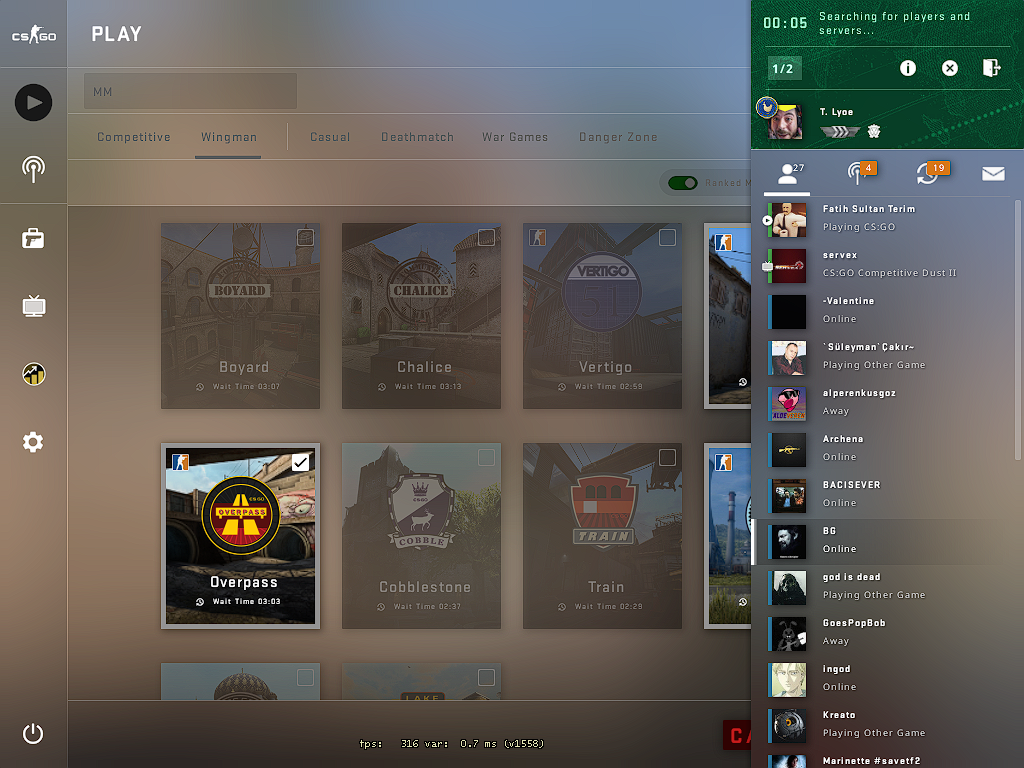The width and height of the screenshot is (1024, 768).
Task: Click Archena's avatar
Action: 788,450
